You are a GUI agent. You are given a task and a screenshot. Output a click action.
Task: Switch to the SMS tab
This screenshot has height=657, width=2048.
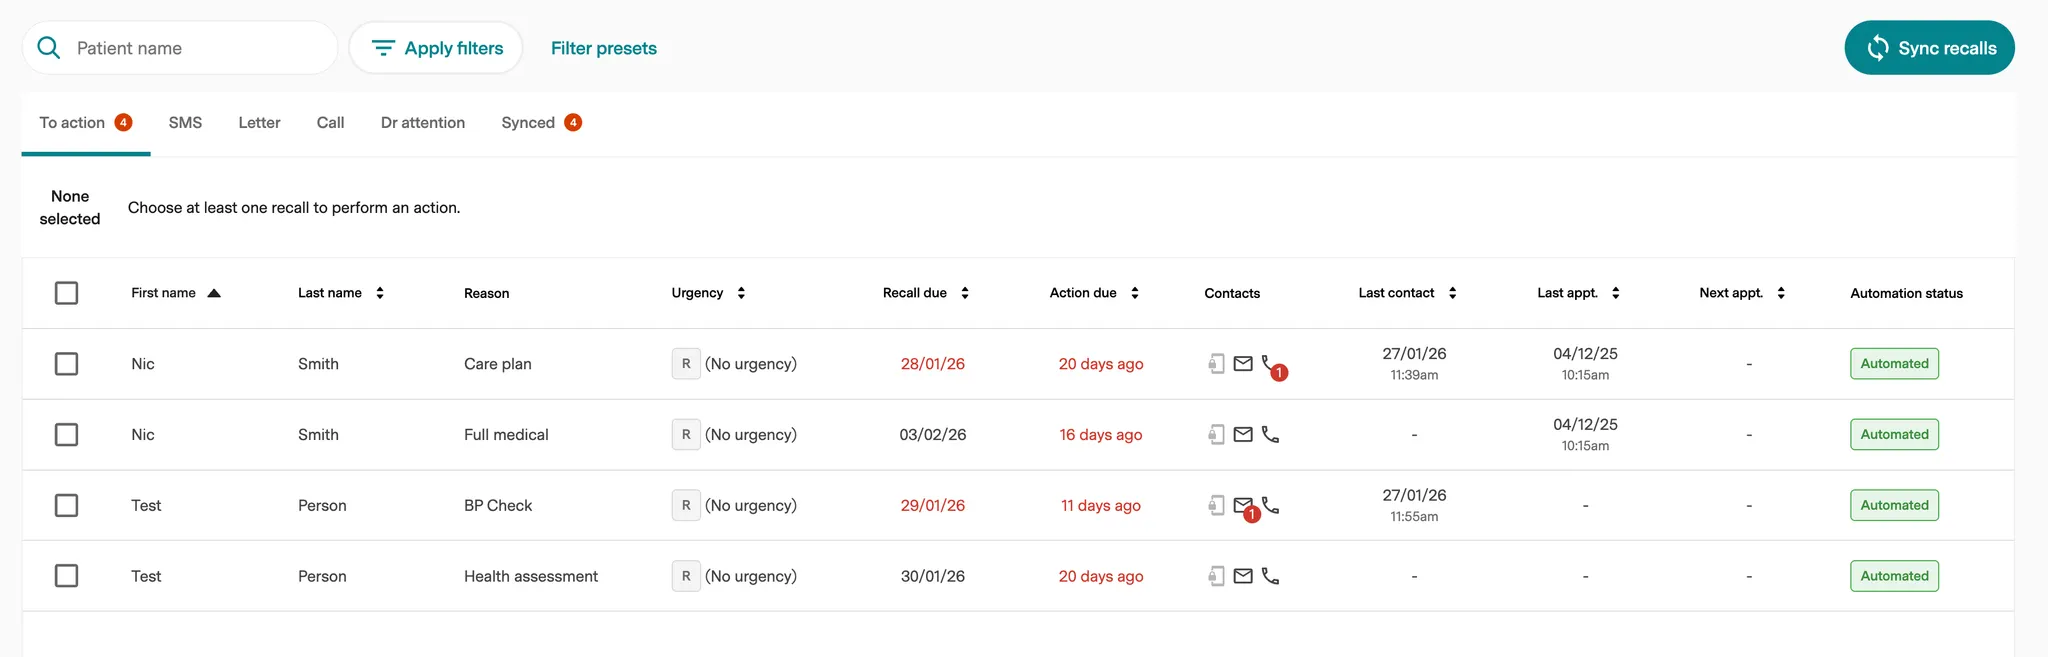[x=185, y=123]
